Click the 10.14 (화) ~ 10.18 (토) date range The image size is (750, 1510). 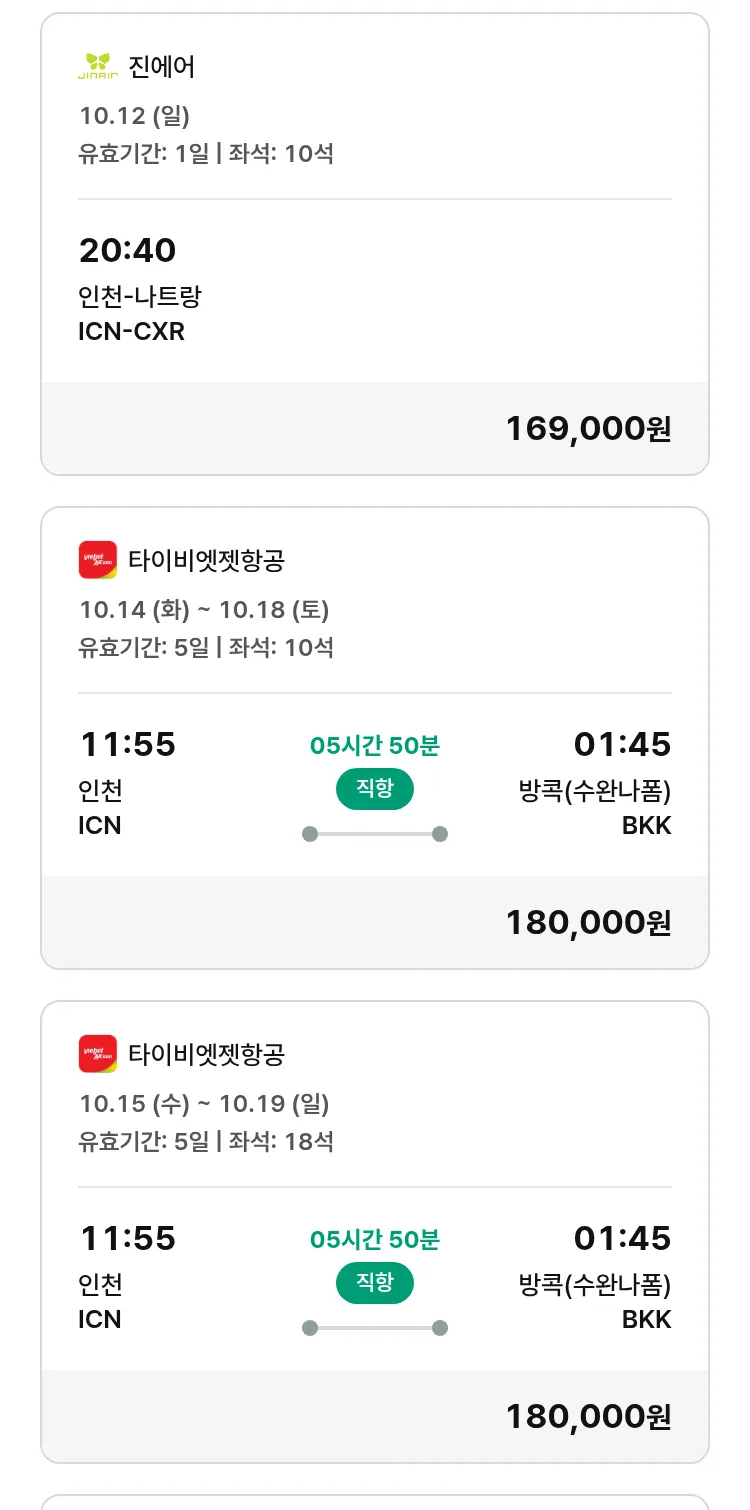coord(204,609)
